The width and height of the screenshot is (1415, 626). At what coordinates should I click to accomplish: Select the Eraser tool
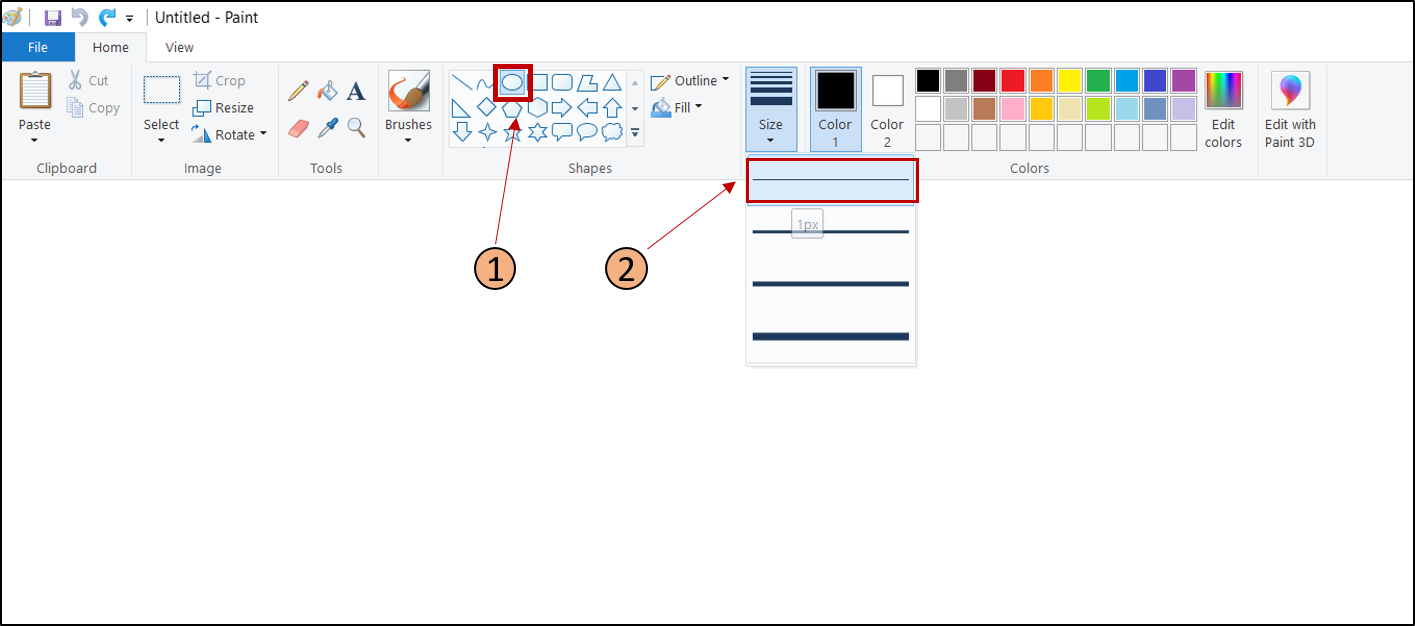(298, 128)
